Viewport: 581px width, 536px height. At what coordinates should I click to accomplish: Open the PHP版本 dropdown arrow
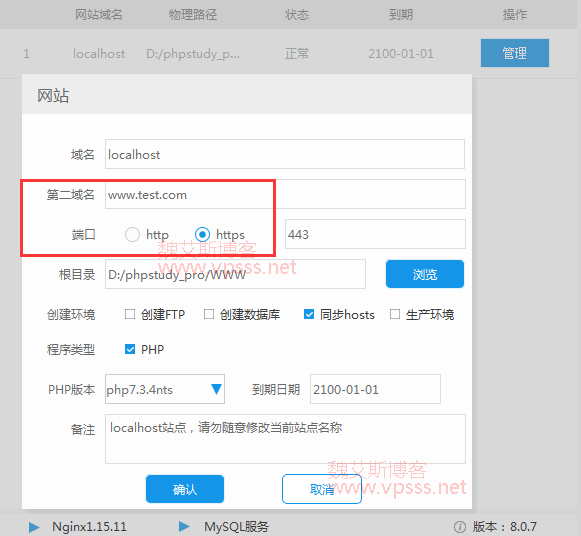216,389
